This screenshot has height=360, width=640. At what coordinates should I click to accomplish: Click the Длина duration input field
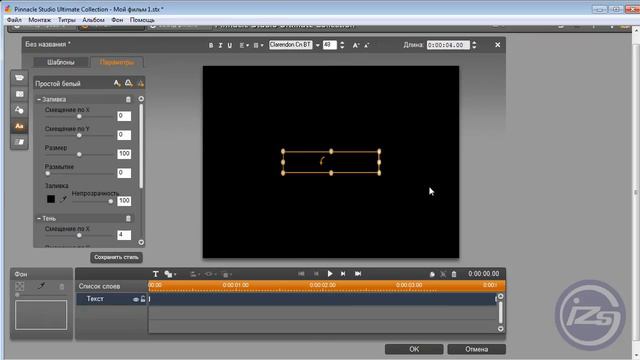pos(448,45)
